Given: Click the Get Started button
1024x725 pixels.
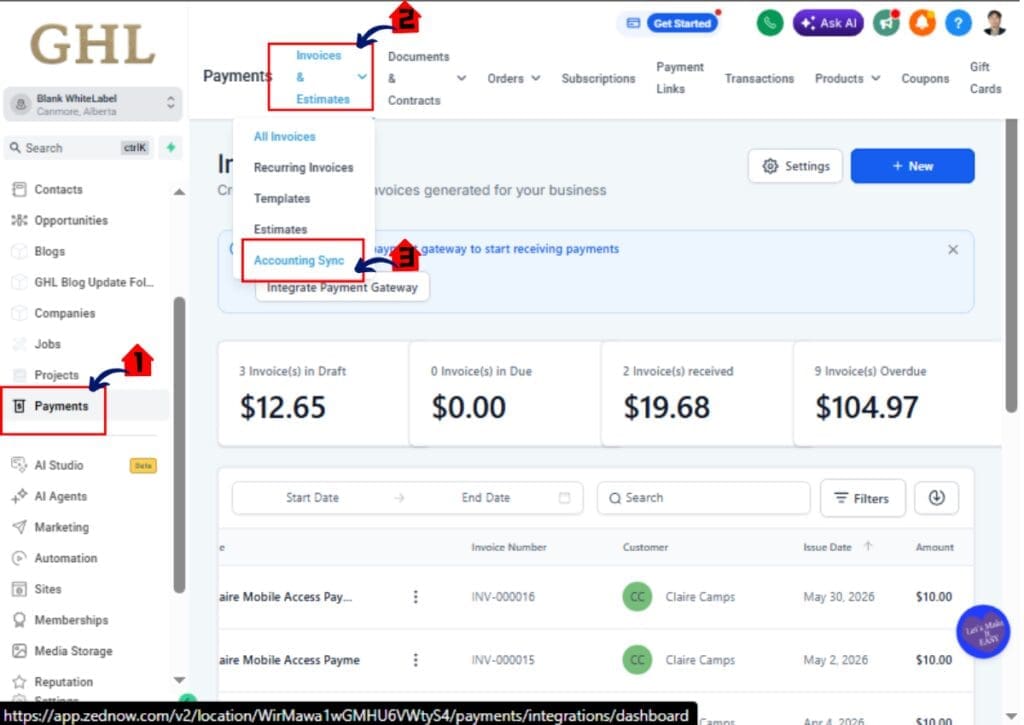Looking at the screenshot, I should click(682, 24).
